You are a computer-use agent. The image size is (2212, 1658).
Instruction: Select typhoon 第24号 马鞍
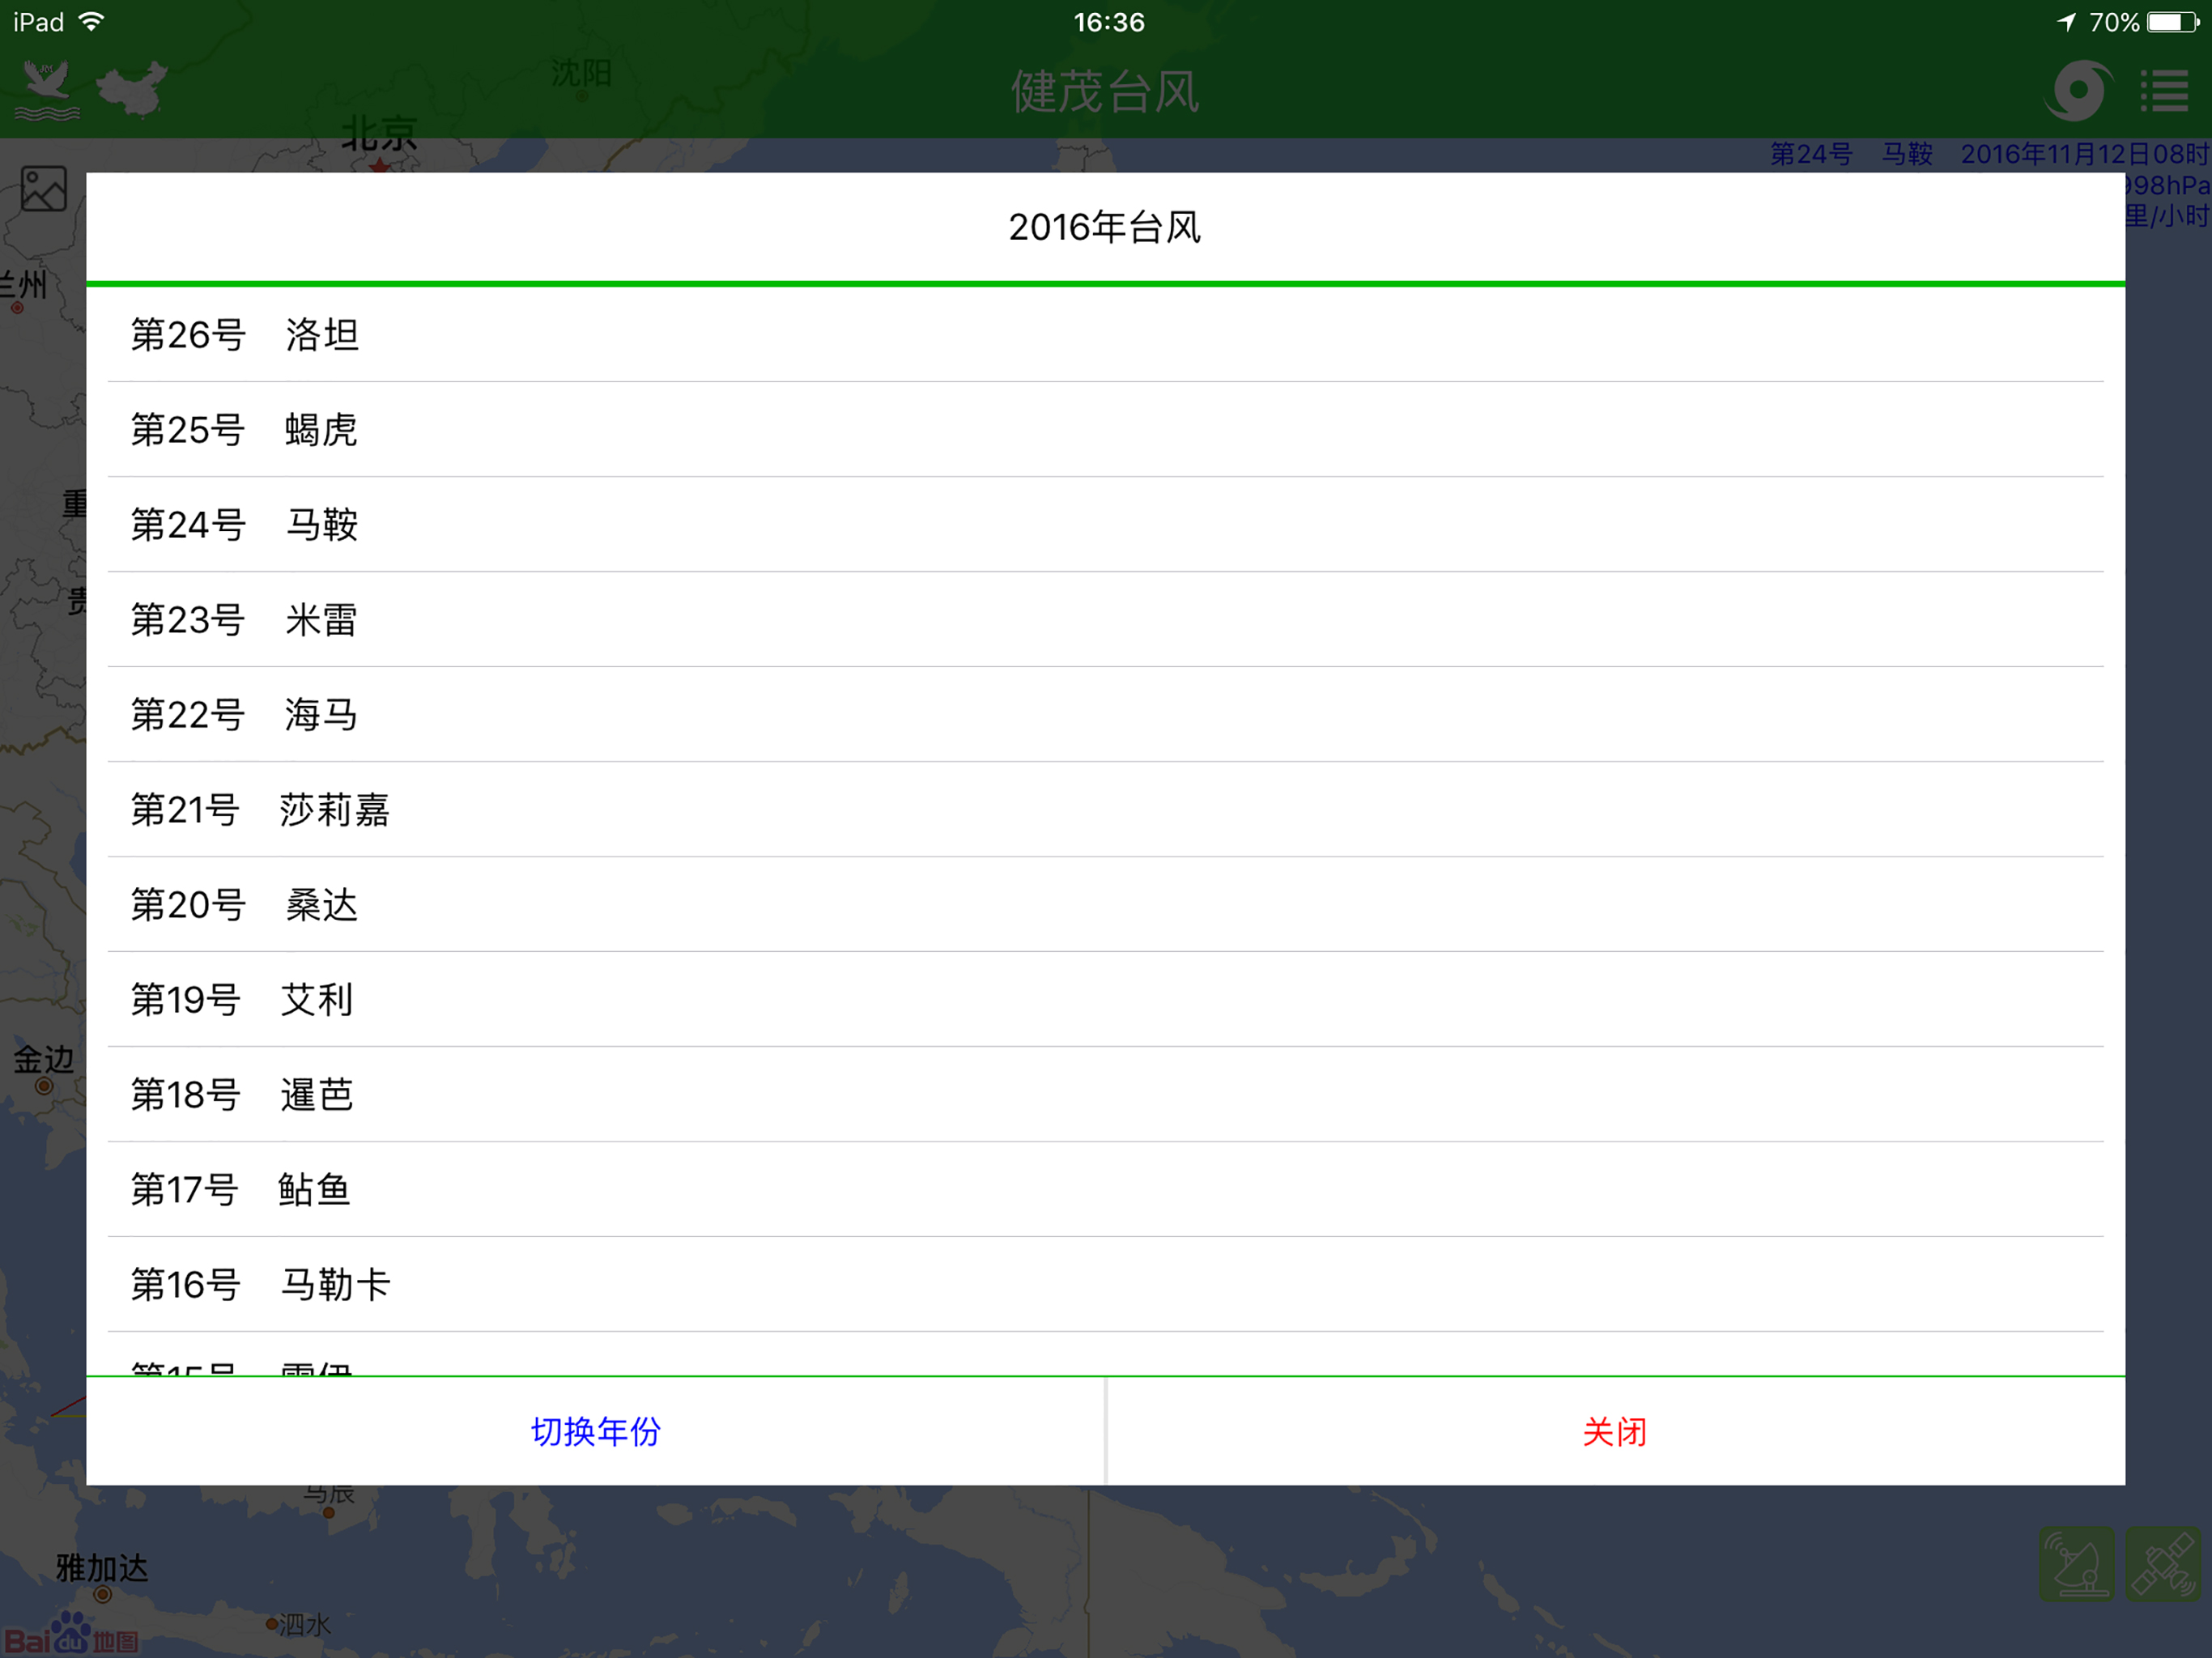point(1106,525)
